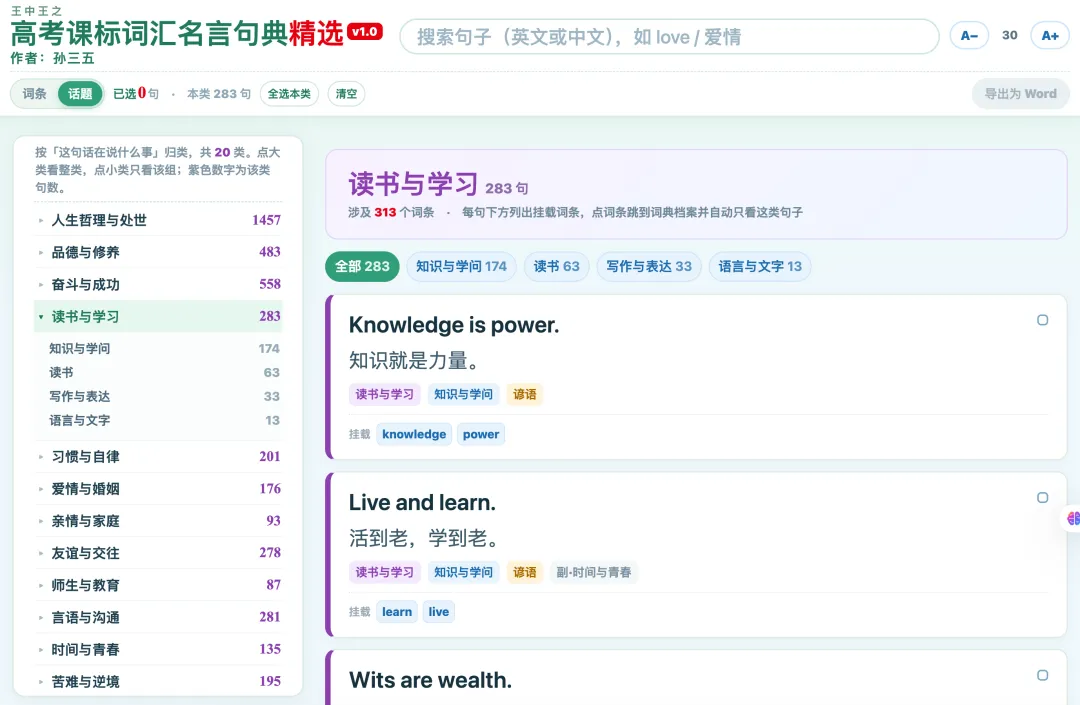
Task: Switch to 话题 view toggle
Action: [80, 94]
